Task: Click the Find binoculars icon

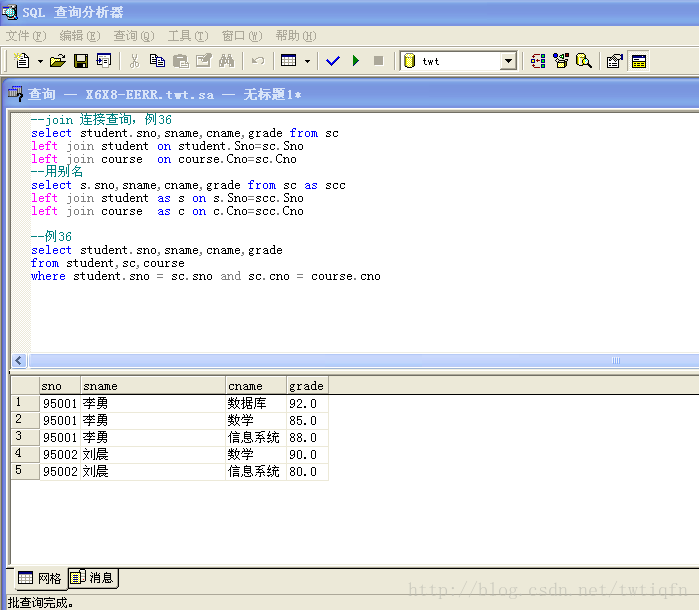Action: [226, 61]
